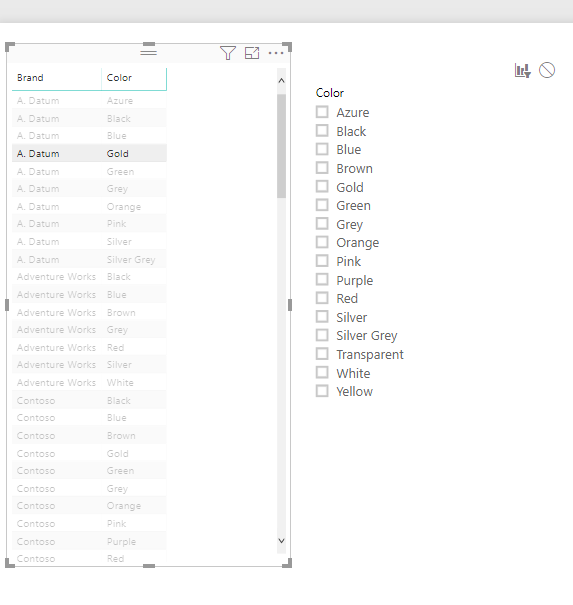This screenshot has height=605, width=573.
Task: Click the Color slicer header title
Action: pos(330,93)
